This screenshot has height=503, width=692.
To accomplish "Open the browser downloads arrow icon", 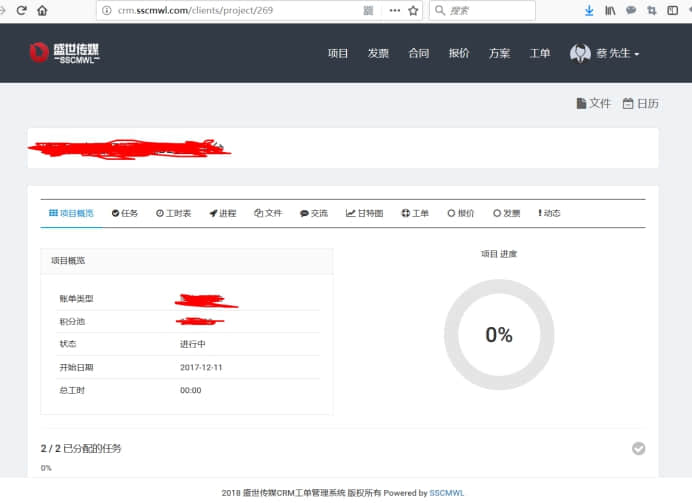I will [588, 10].
